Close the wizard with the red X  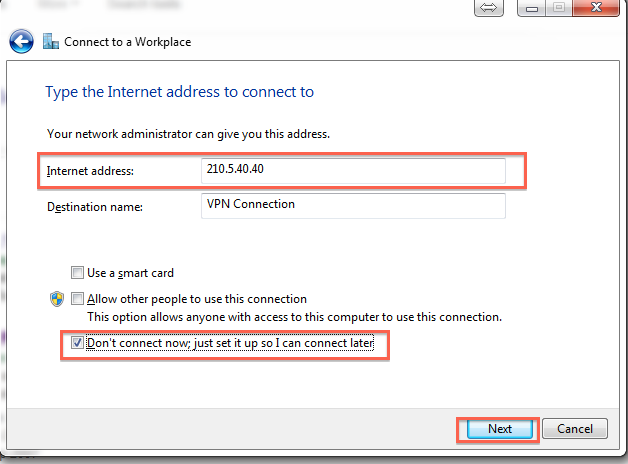click(x=596, y=8)
